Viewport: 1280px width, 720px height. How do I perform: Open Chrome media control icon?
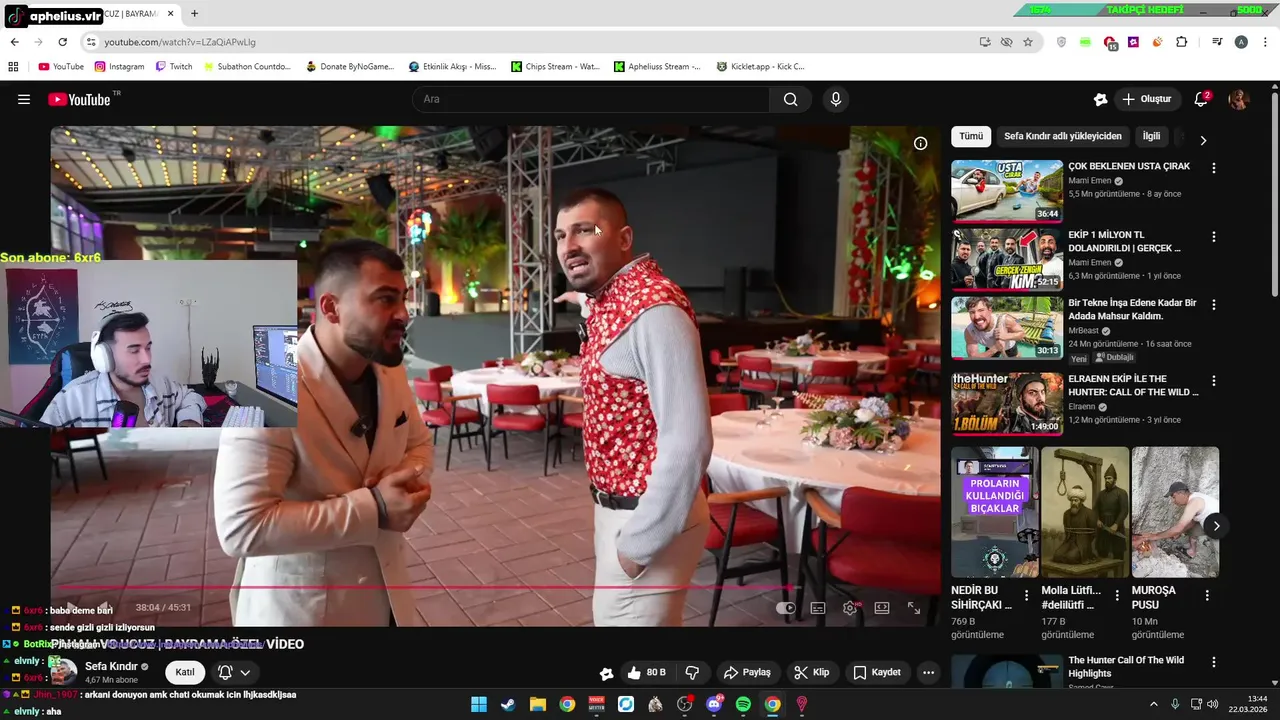[x=1217, y=42]
